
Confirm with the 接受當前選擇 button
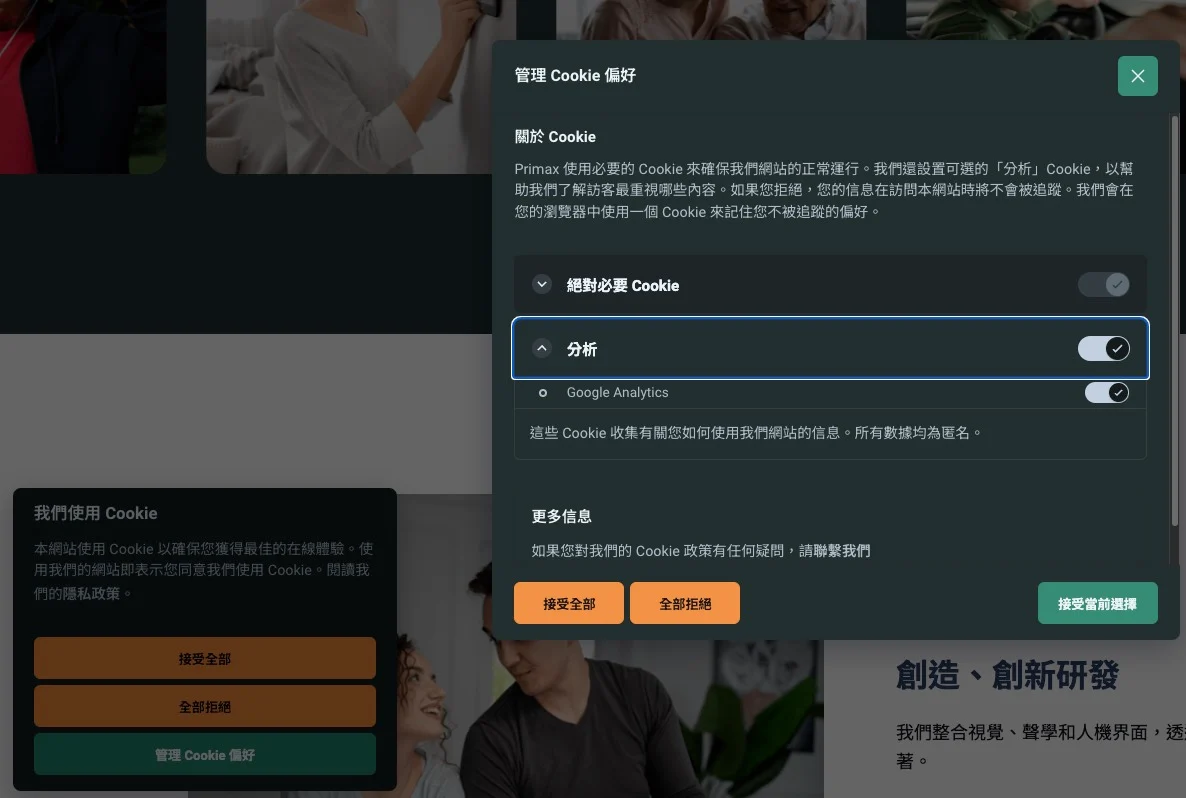click(x=1097, y=604)
